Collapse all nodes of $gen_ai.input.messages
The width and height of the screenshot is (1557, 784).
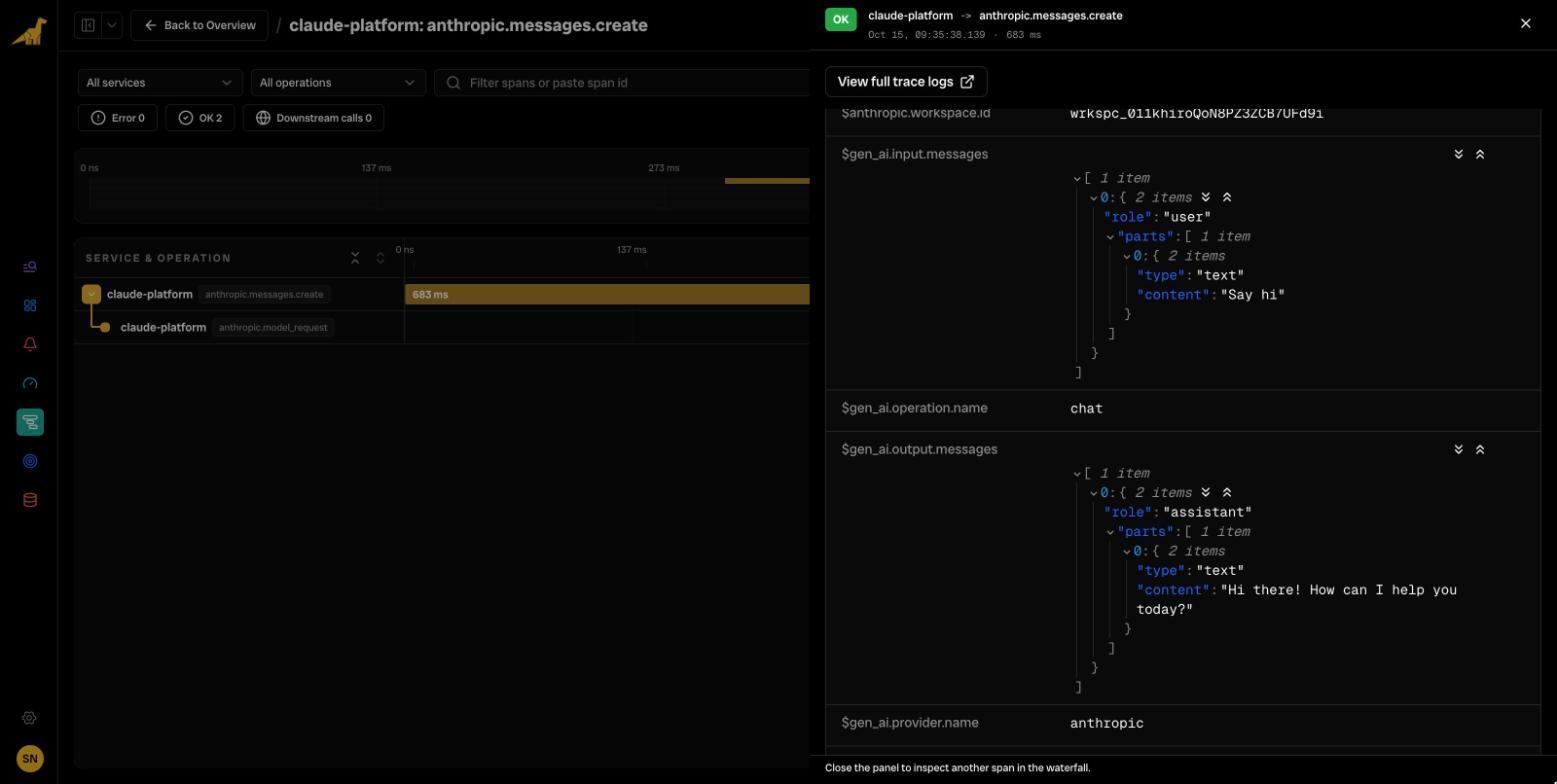pos(1480,154)
